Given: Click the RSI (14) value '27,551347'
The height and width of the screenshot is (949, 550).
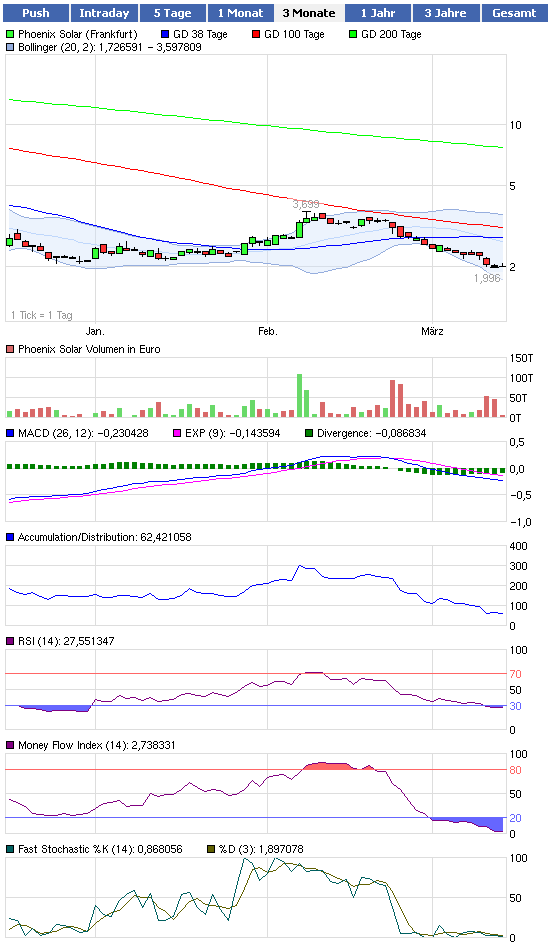Looking at the screenshot, I should click(88, 642).
